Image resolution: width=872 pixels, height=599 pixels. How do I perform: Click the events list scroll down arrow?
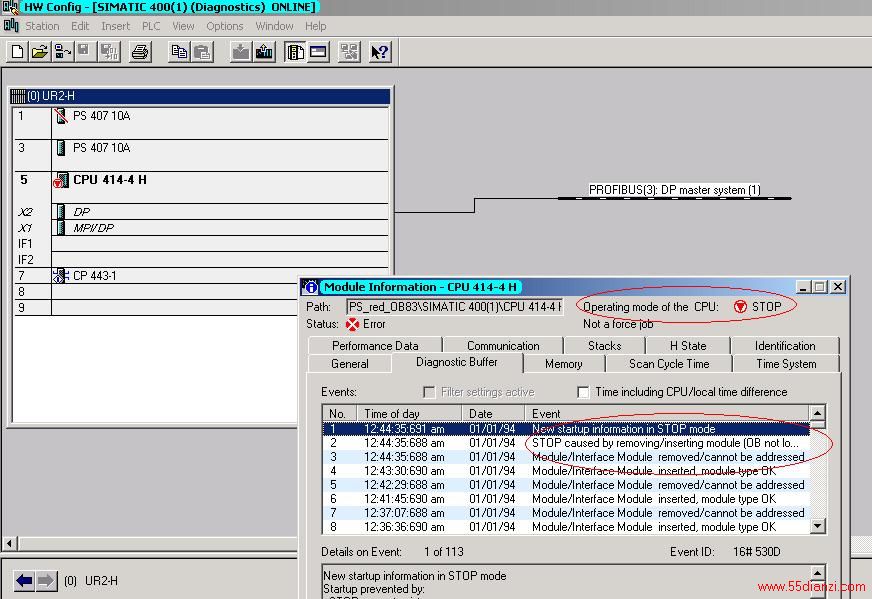pos(818,526)
